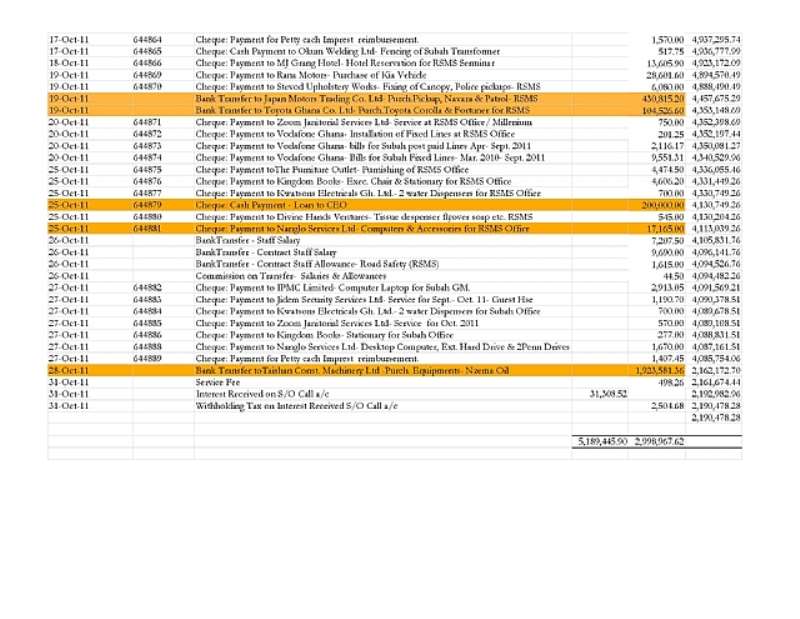
Task: Select Jidem Security Services description
Action: [364, 300]
